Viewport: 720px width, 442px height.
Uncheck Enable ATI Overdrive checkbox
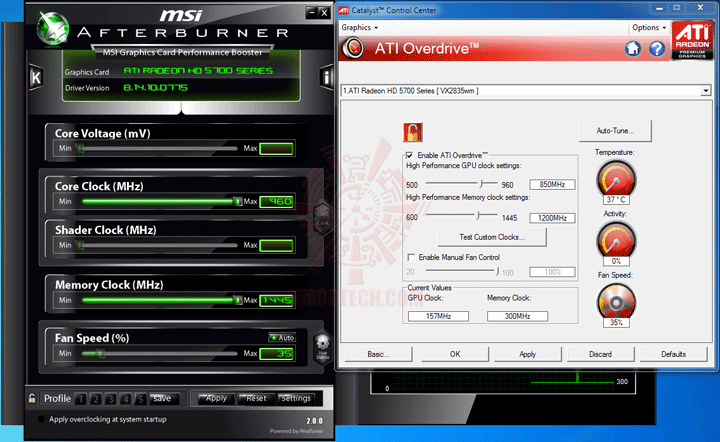pos(410,155)
